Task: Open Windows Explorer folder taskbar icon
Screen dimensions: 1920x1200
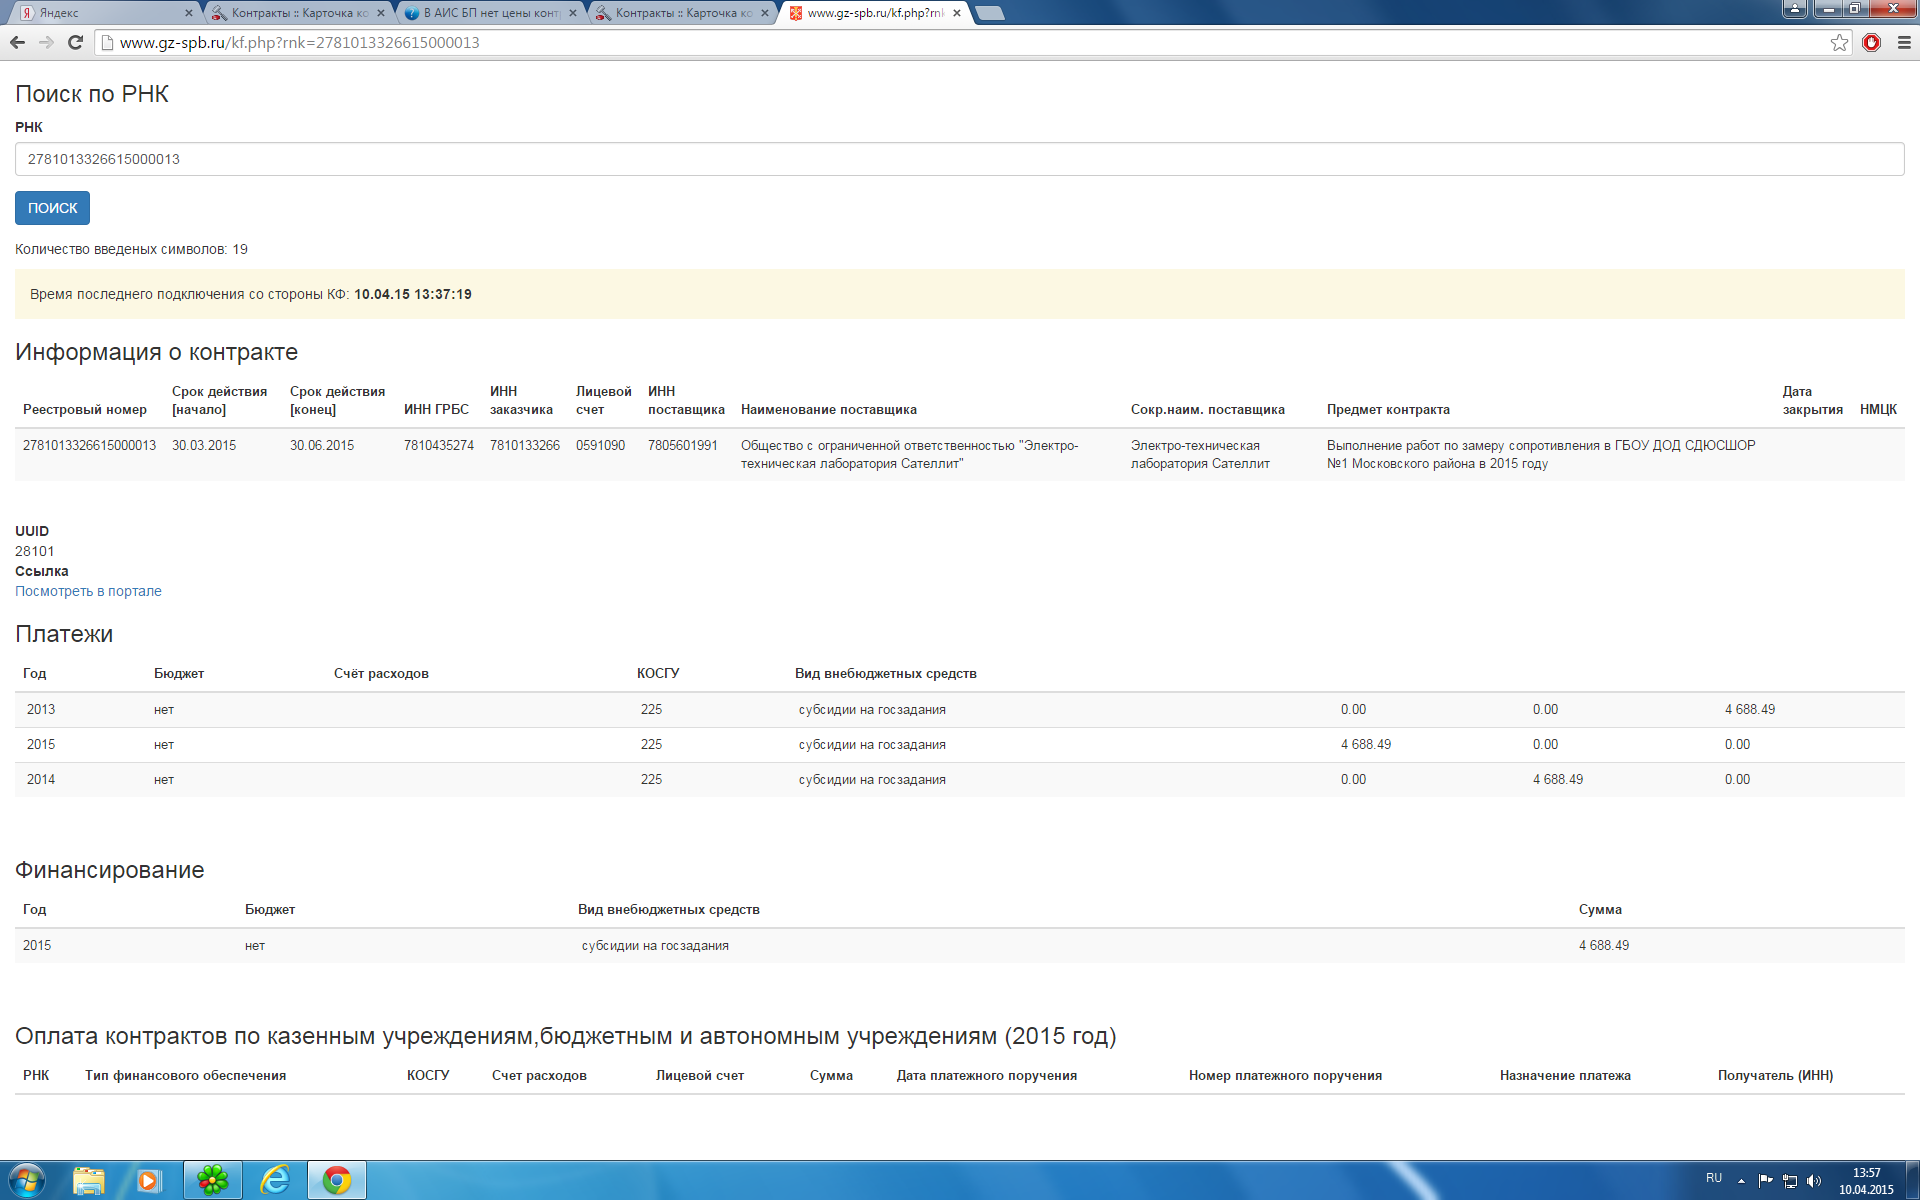Action: click(x=89, y=1180)
